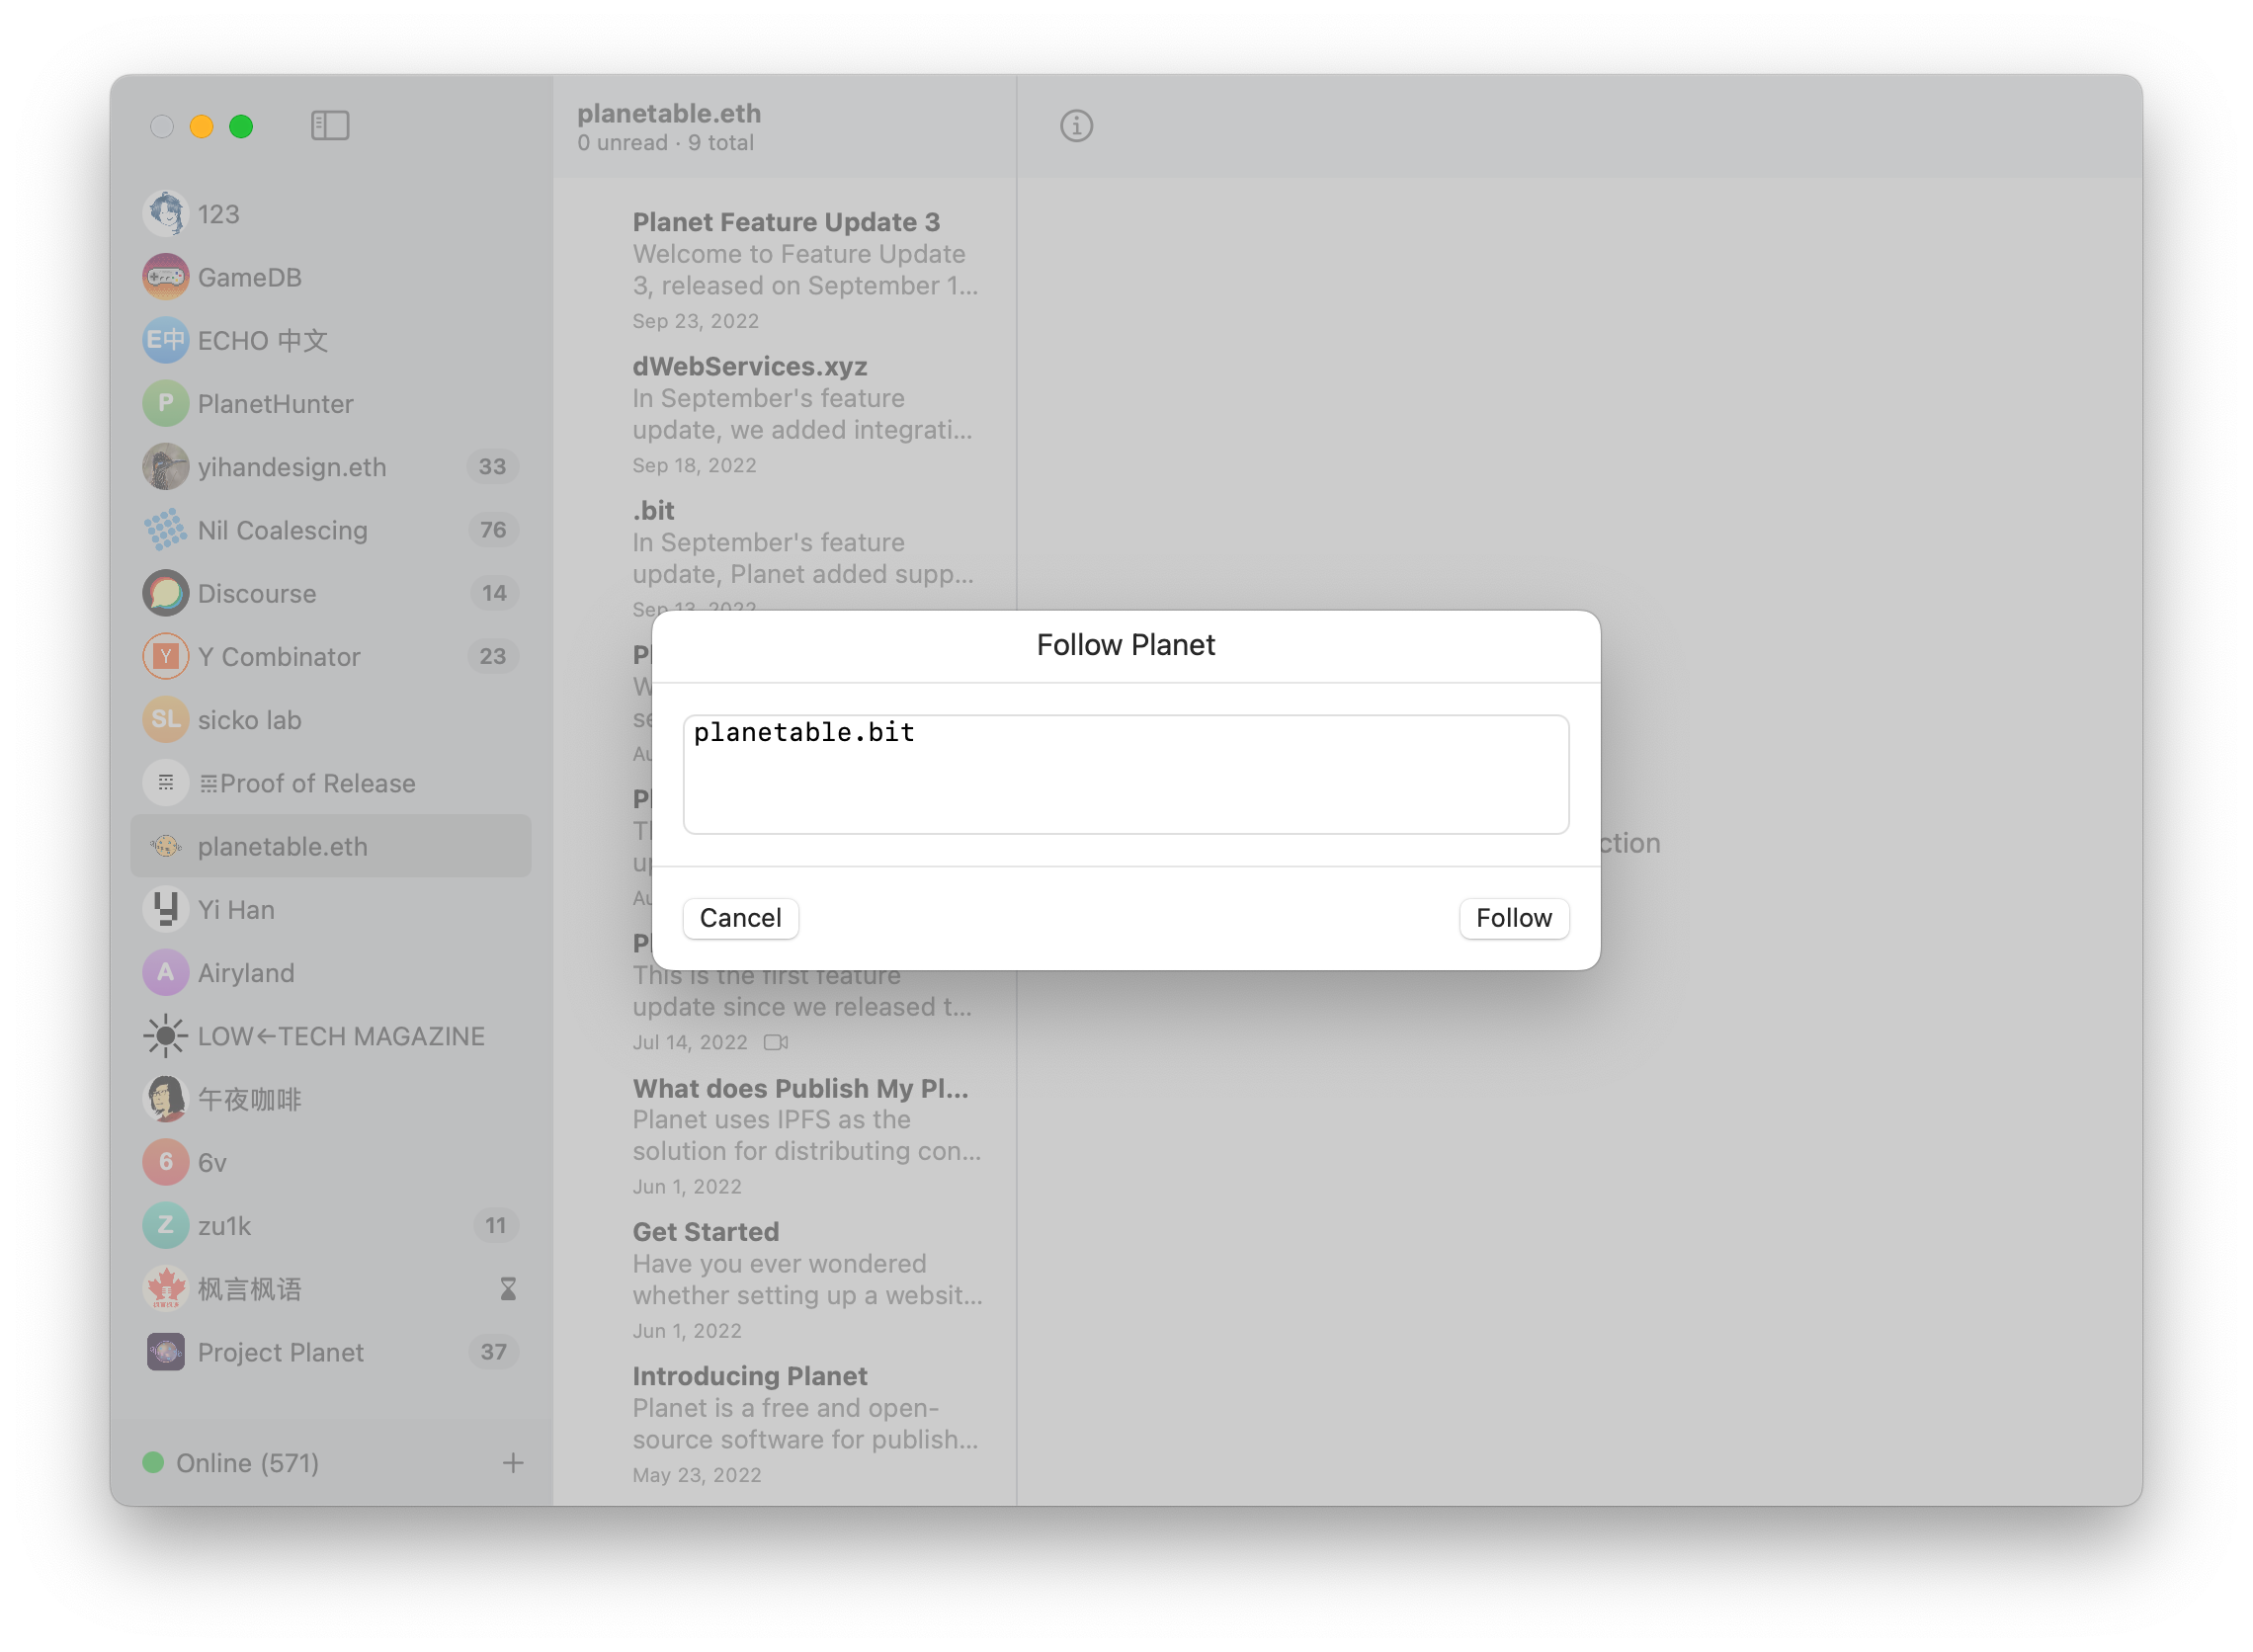Click the Y Combinator logo avatar
2253x1652 pixels.
(x=166, y=657)
